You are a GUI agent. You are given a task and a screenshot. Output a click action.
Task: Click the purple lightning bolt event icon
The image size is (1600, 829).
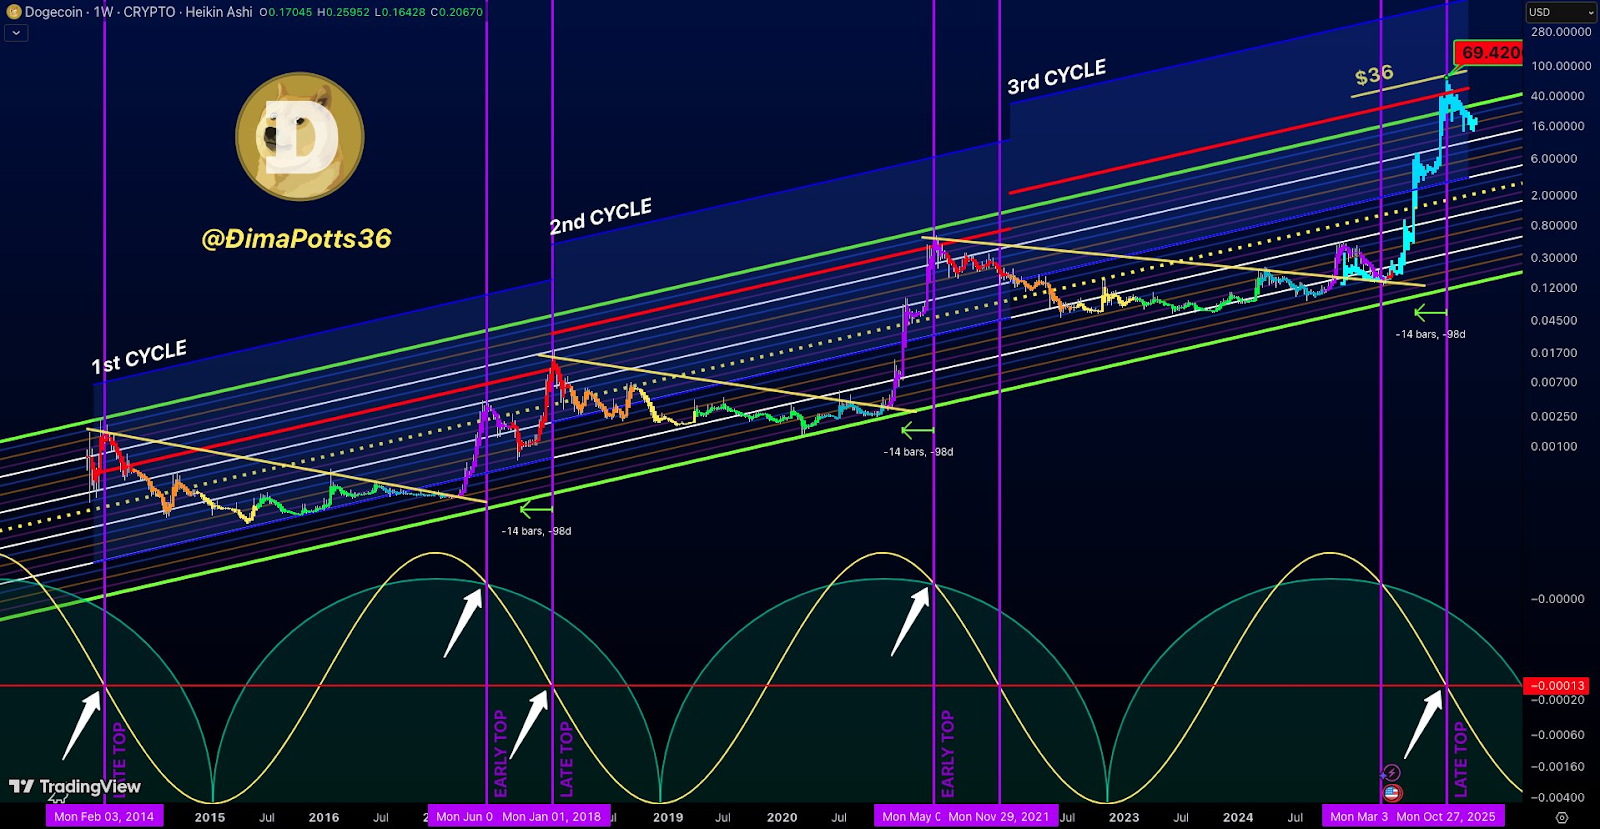point(1391,773)
